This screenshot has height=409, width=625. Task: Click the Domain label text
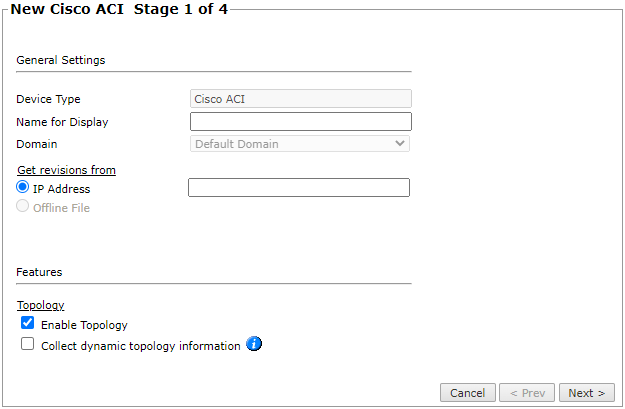[x=37, y=144]
